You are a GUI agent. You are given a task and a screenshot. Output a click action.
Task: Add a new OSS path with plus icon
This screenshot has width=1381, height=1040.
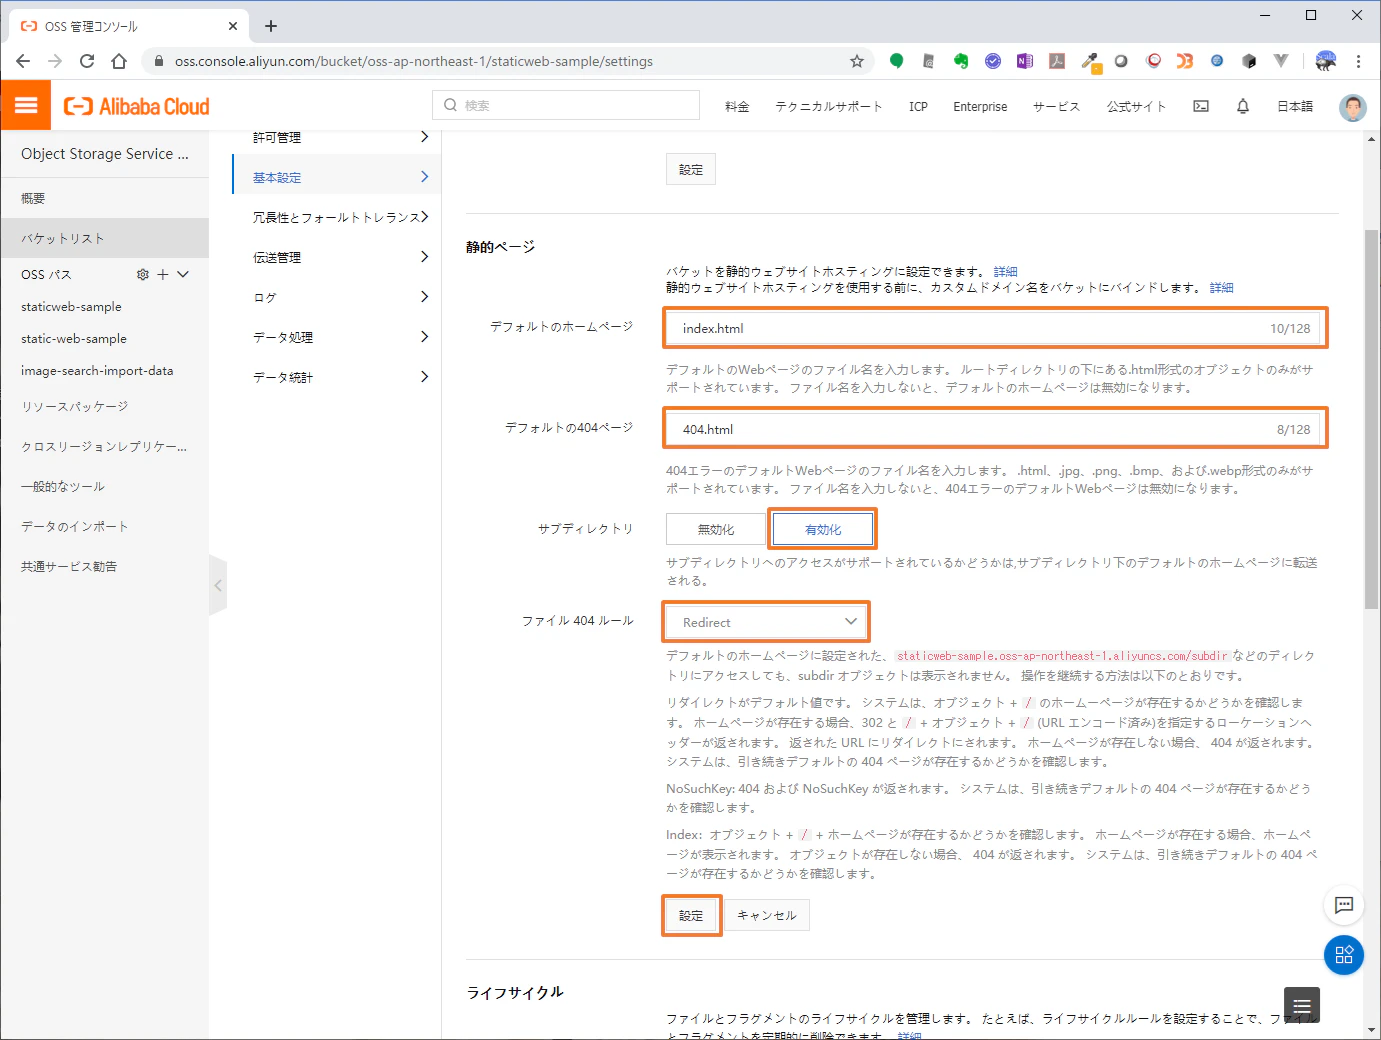click(163, 274)
